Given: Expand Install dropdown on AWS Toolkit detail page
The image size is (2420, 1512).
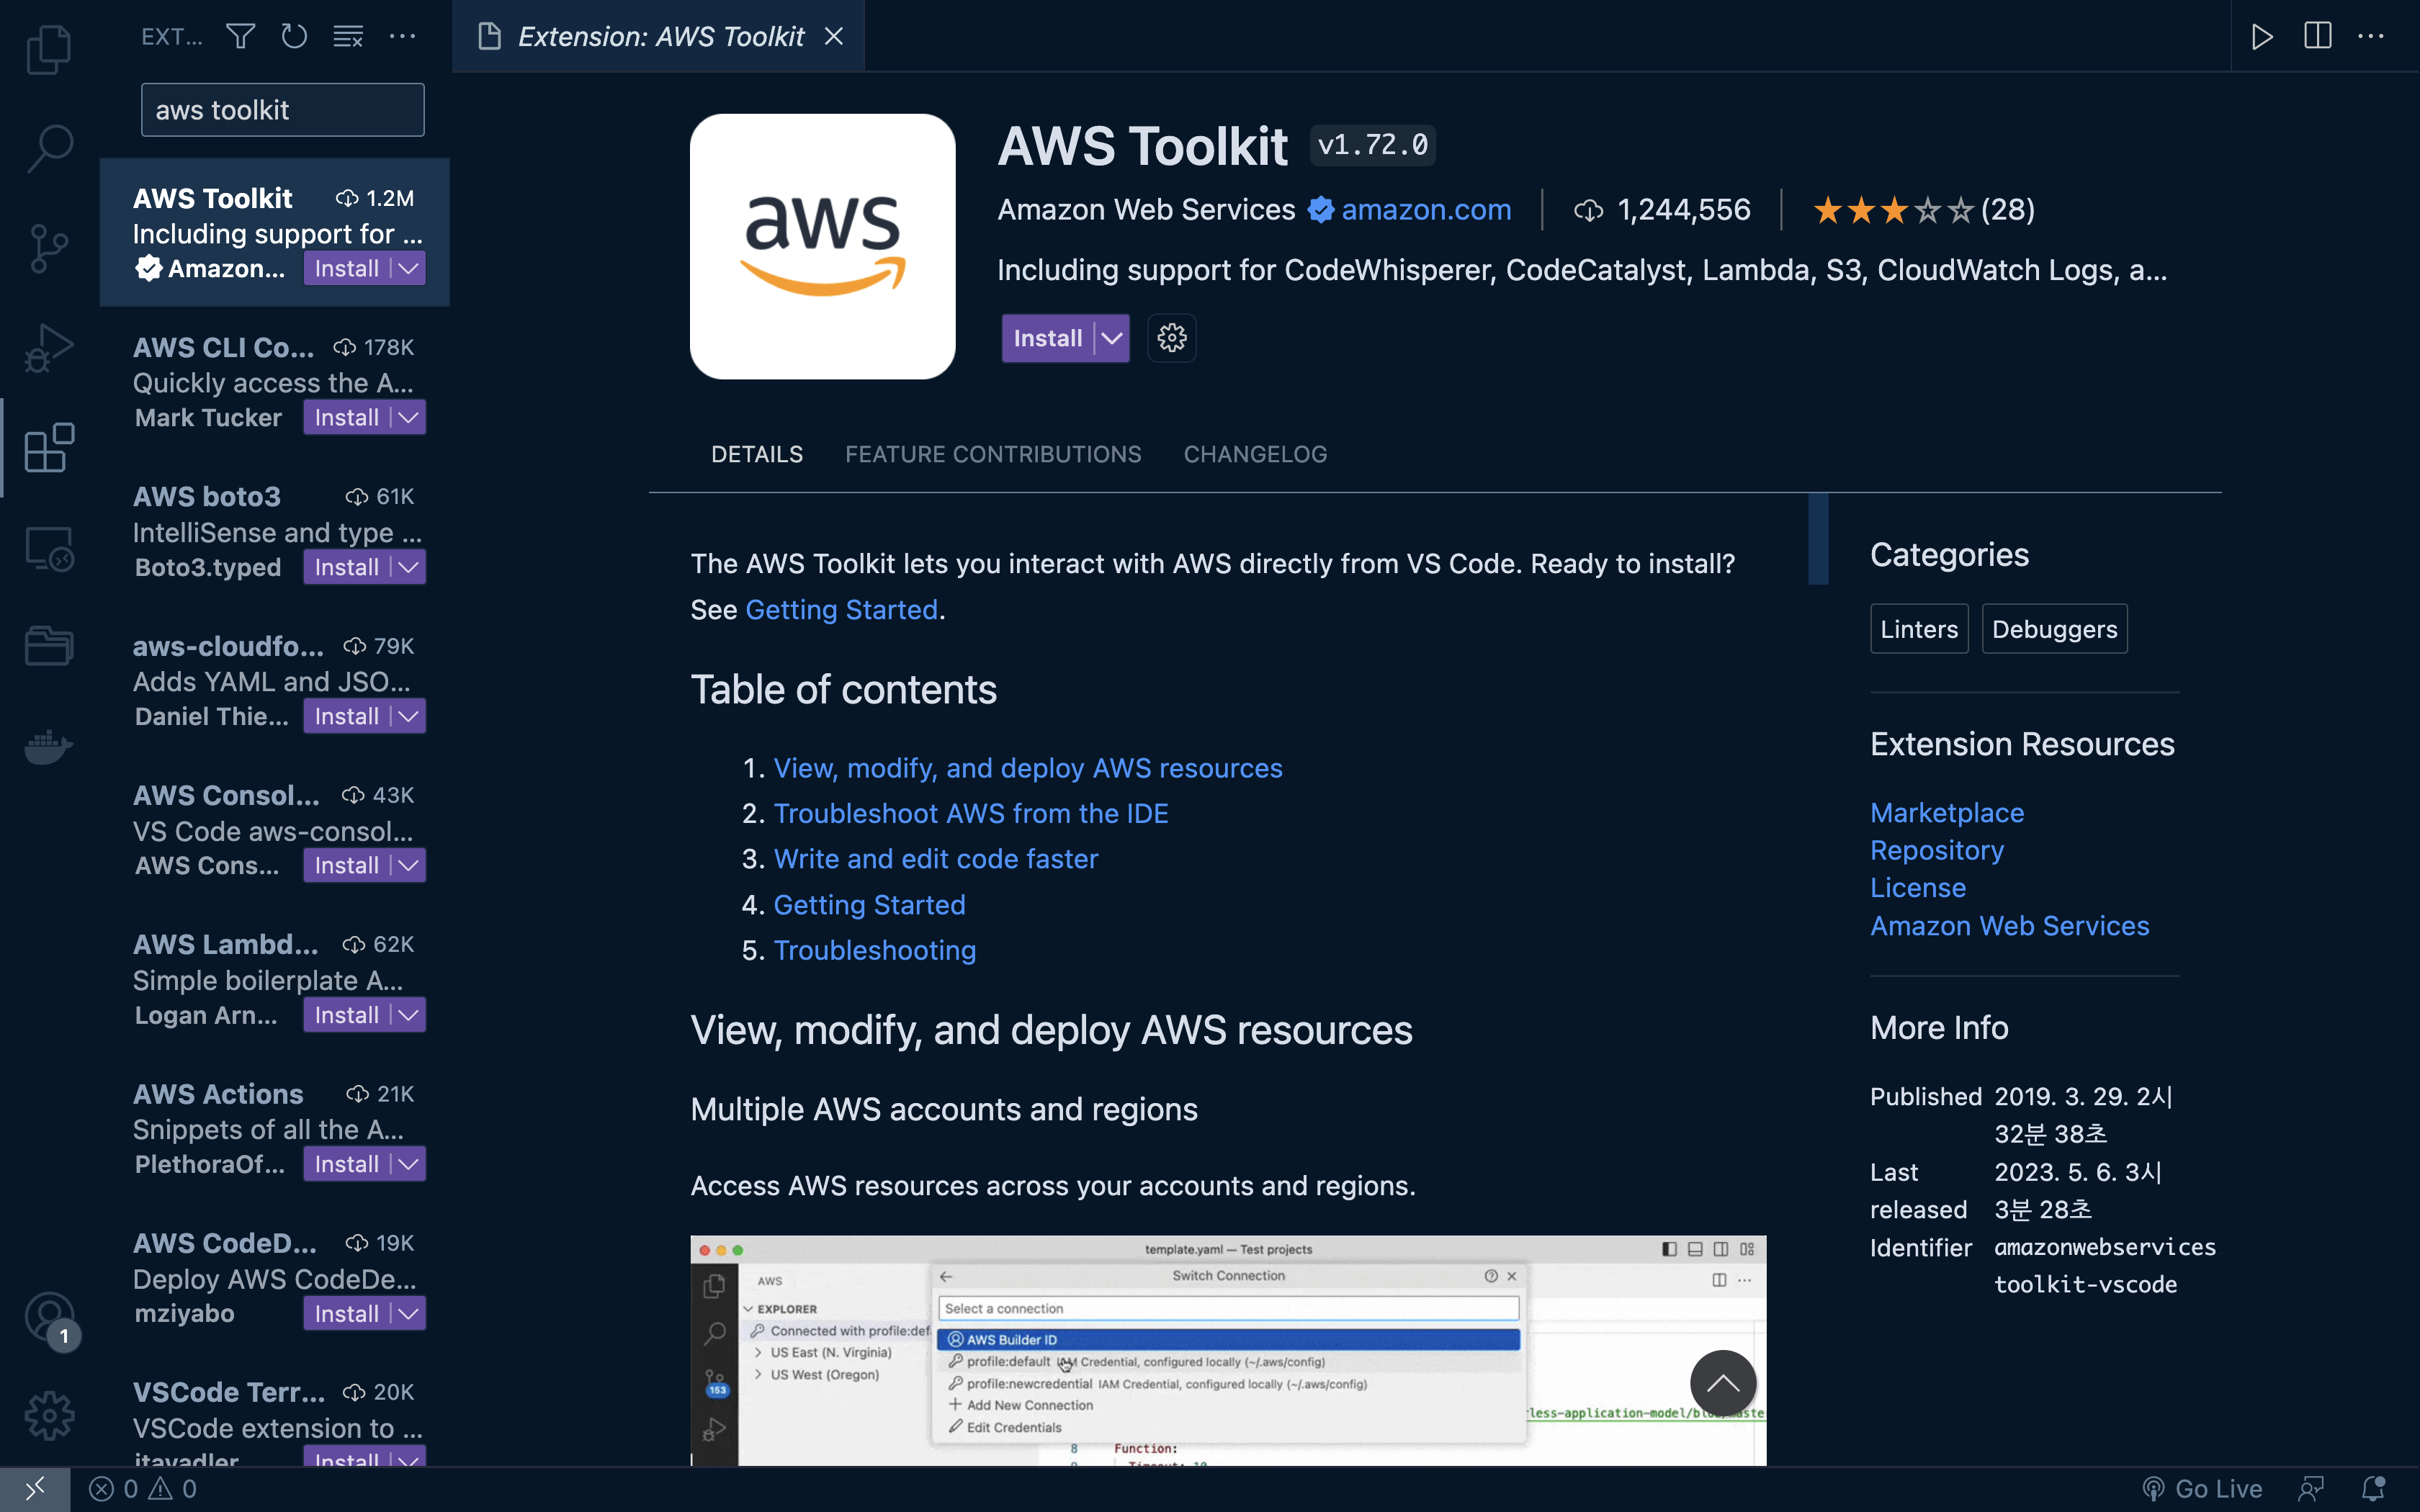Looking at the screenshot, I should tap(1112, 338).
